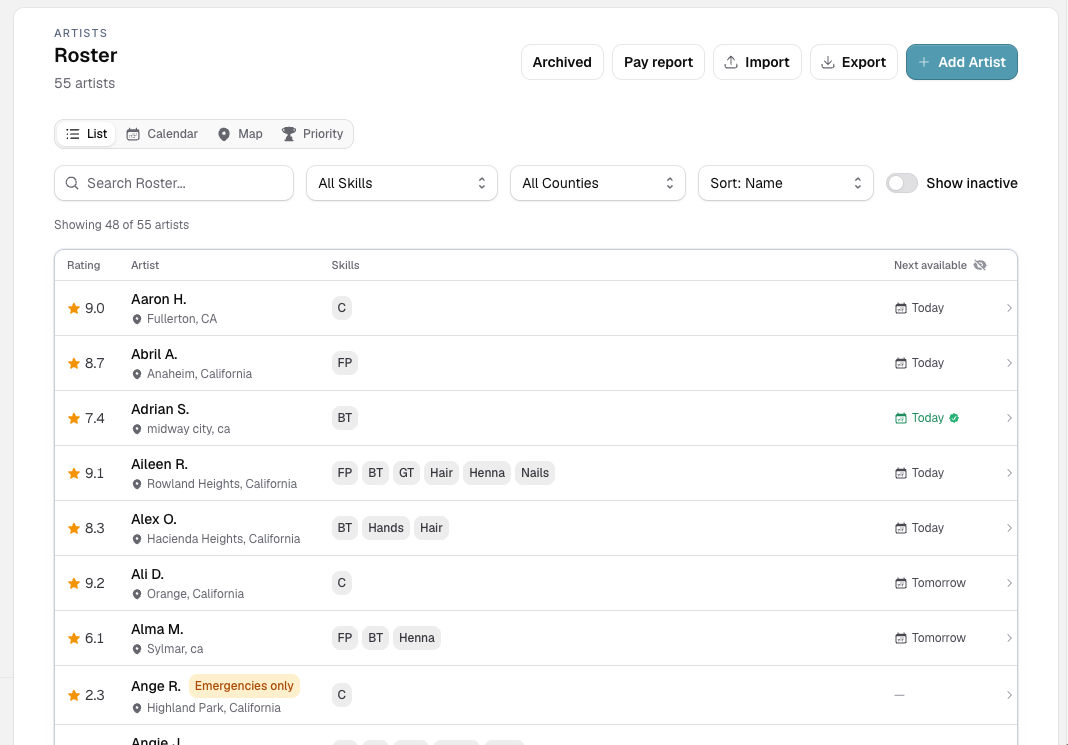
Task: Open the All Skills dropdown
Action: [x=402, y=183]
